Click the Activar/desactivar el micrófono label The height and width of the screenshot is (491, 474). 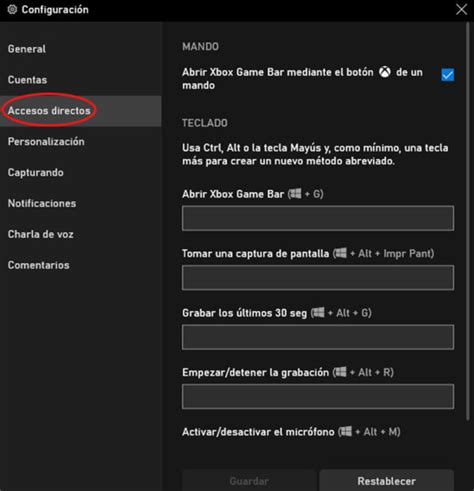point(291,432)
